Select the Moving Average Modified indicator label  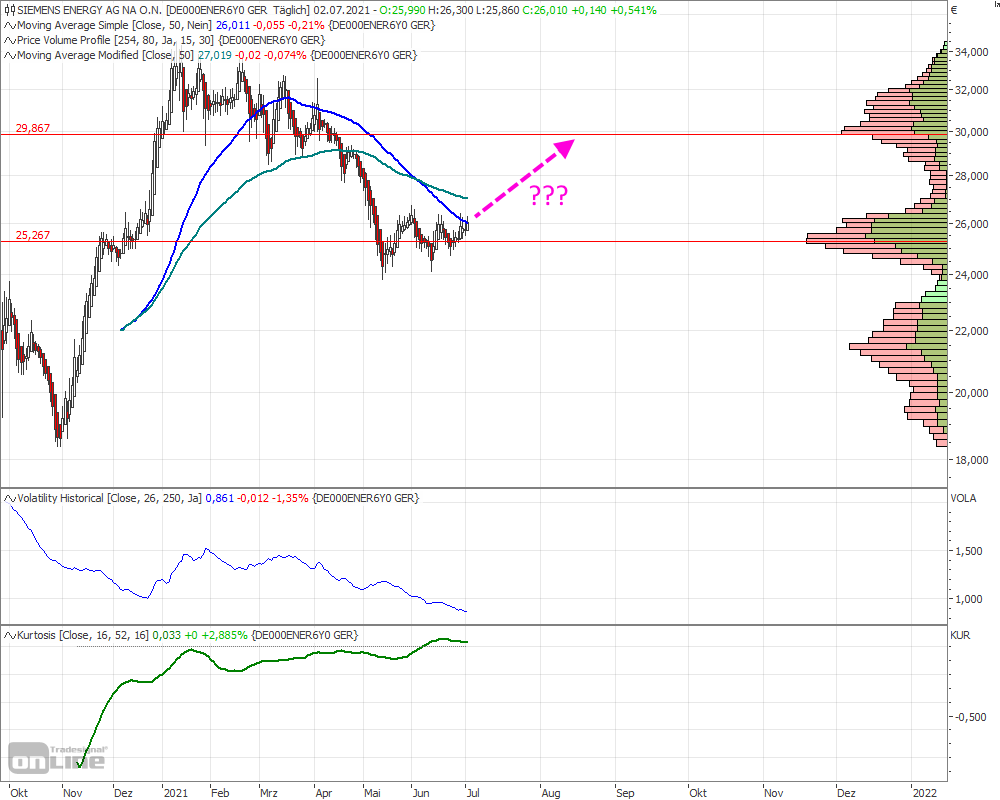click(x=105, y=56)
